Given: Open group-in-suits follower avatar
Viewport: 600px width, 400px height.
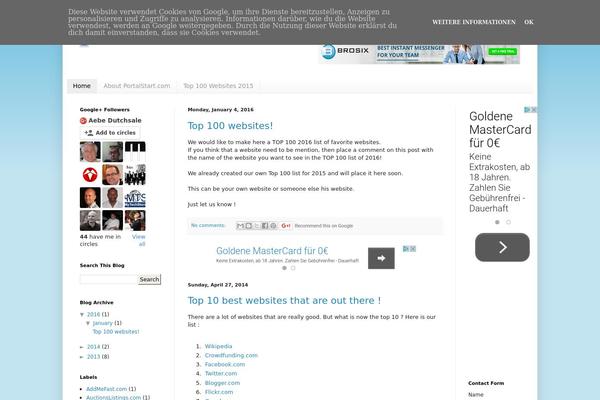Looking at the screenshot, I should 135,175.
